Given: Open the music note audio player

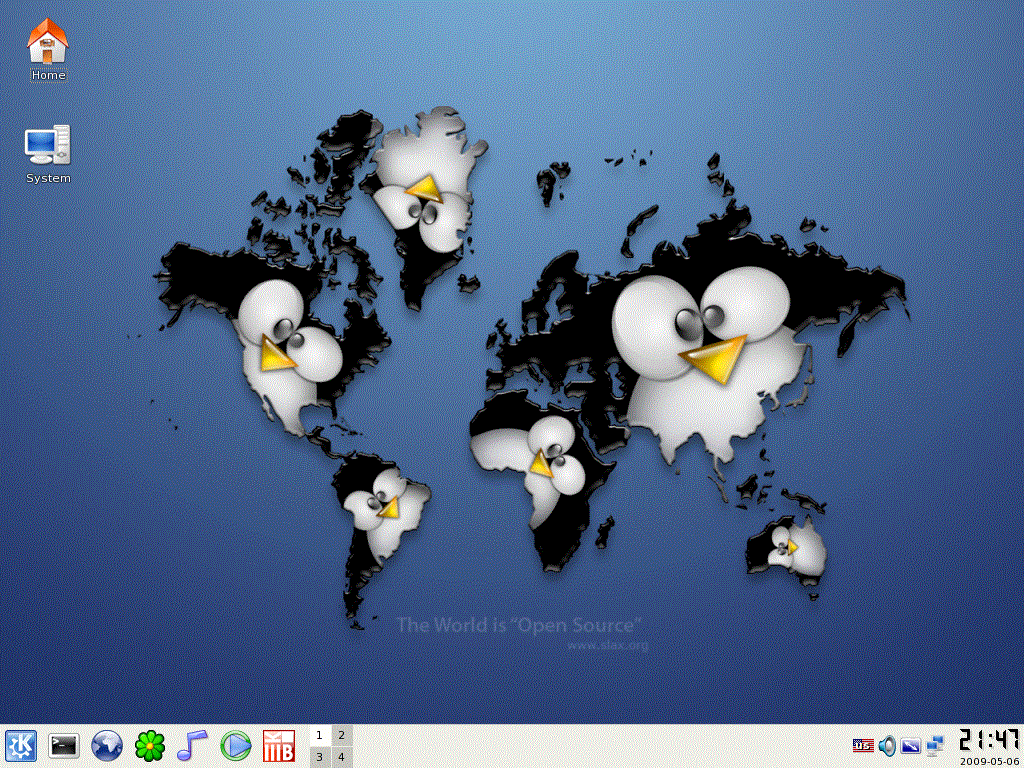Looking at the screenshot, I should tap(192, 746).
